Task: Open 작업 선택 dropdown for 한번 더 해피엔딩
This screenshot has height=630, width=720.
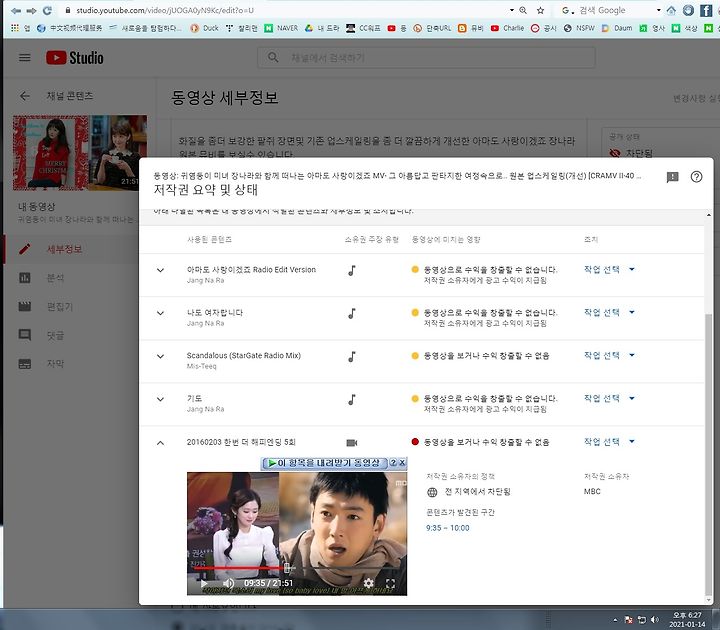Action: [609, 442]
